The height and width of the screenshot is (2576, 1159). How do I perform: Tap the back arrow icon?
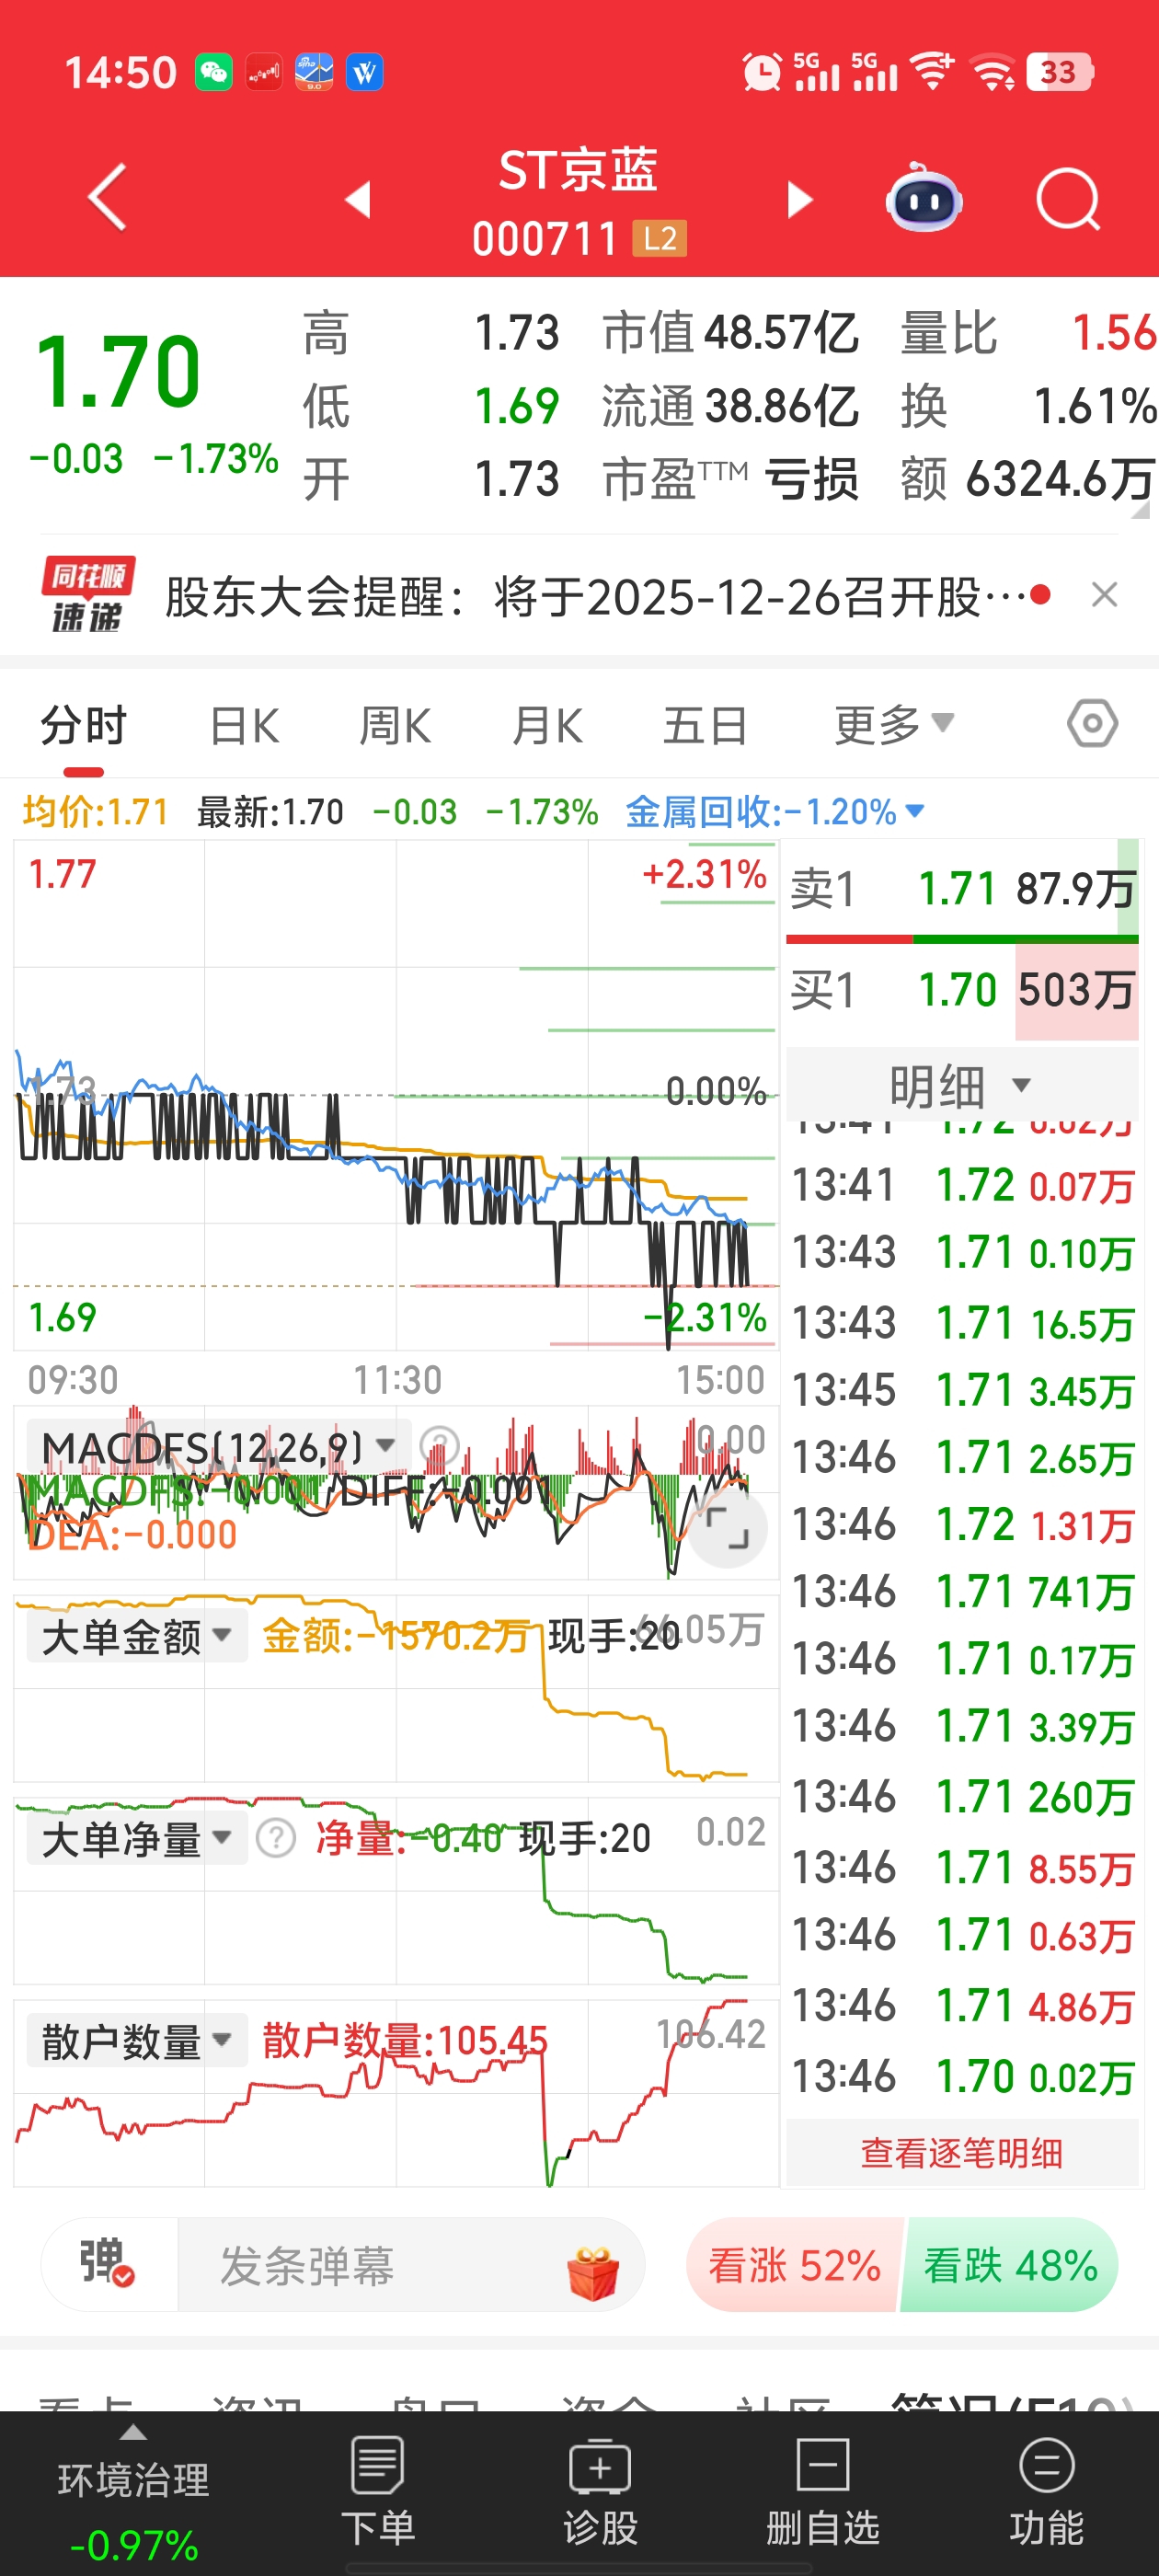click(x=108, y=197)
